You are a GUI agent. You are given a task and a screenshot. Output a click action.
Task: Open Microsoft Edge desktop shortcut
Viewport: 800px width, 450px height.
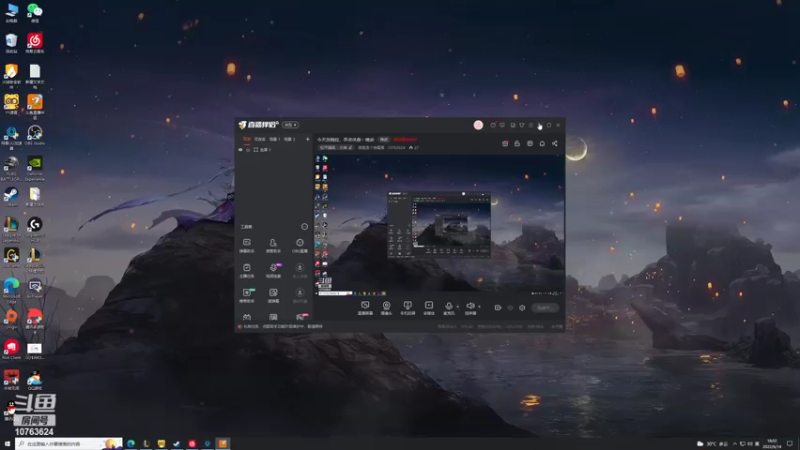[x=11, y=291]
